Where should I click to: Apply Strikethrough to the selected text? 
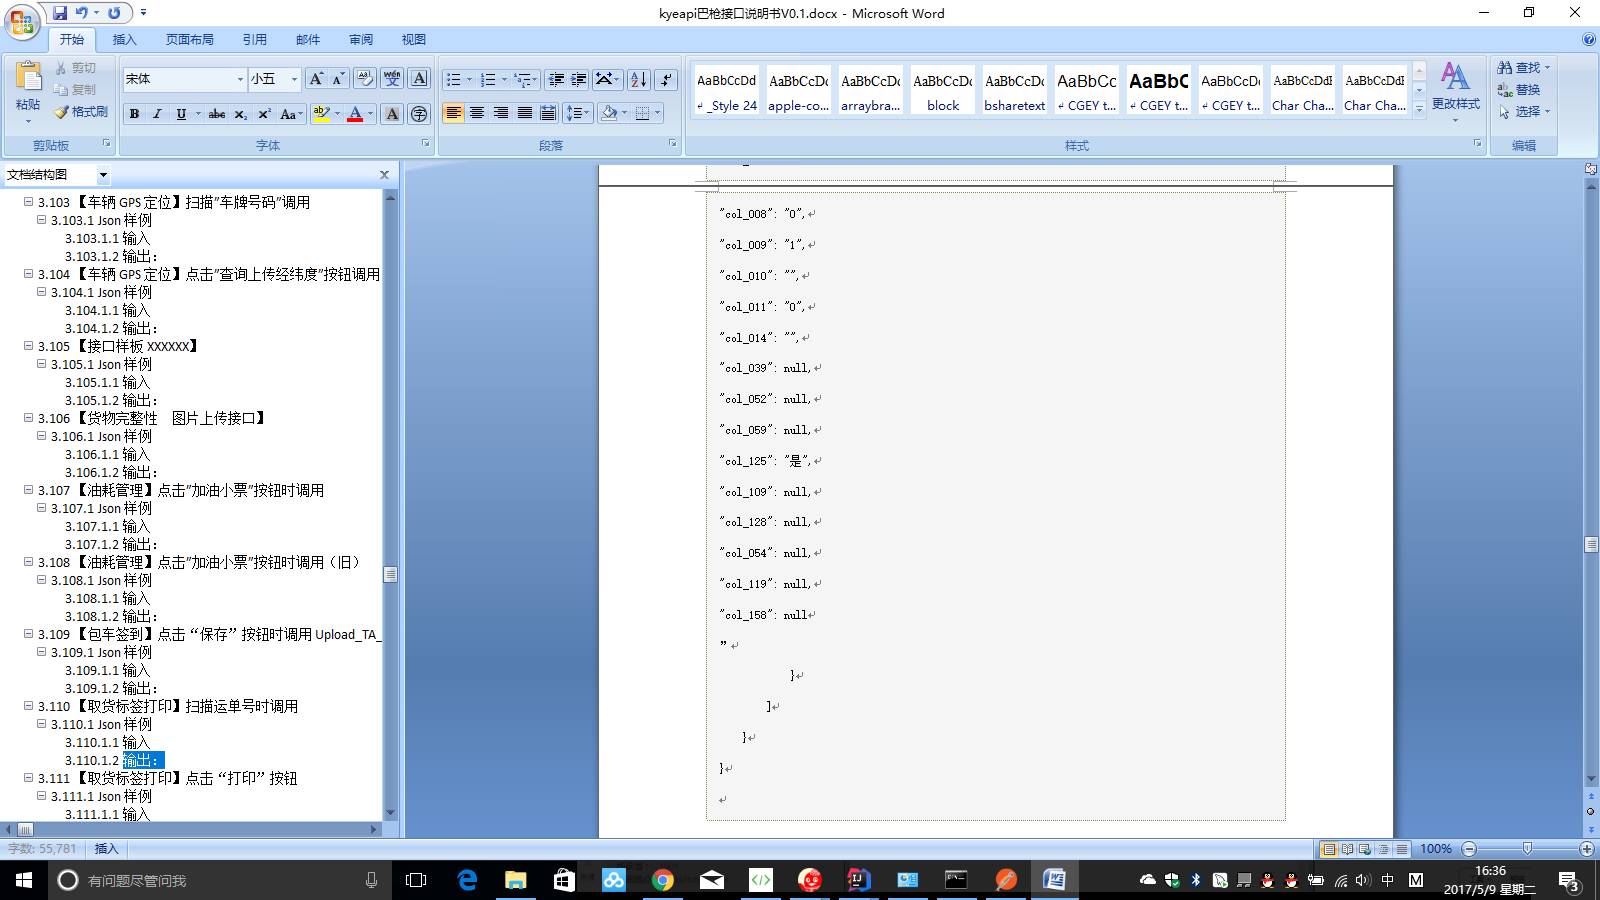pos(217,114)
